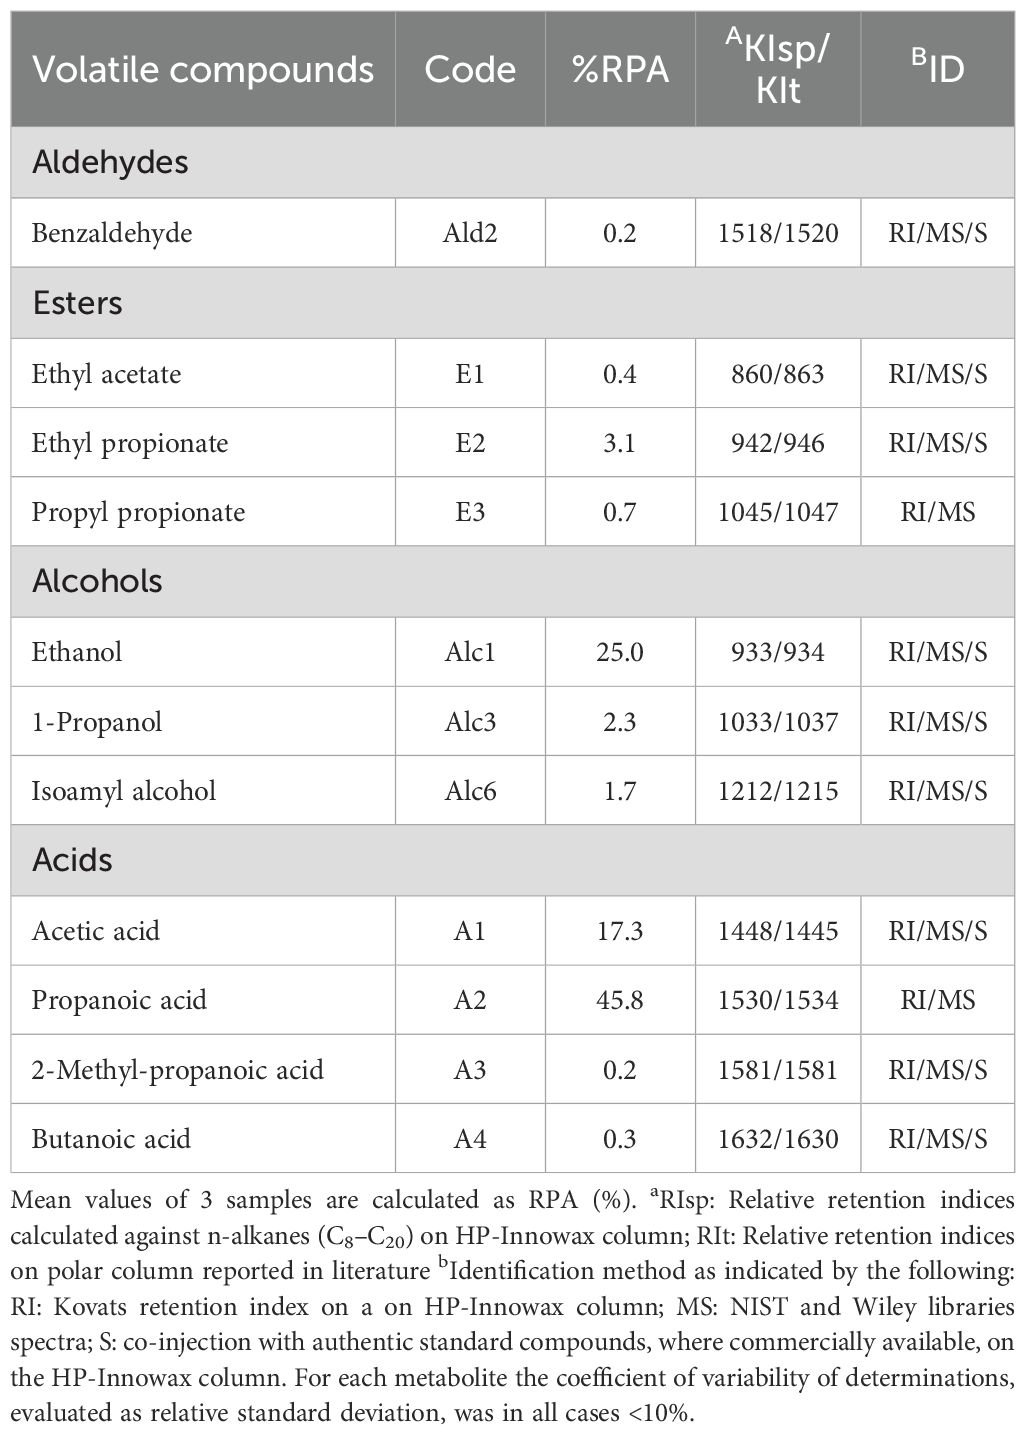Viewport: 1026px width, 1435px height.
Task: Select the %RPA column header
Action: pyautogui.click(x=619, y=69)
